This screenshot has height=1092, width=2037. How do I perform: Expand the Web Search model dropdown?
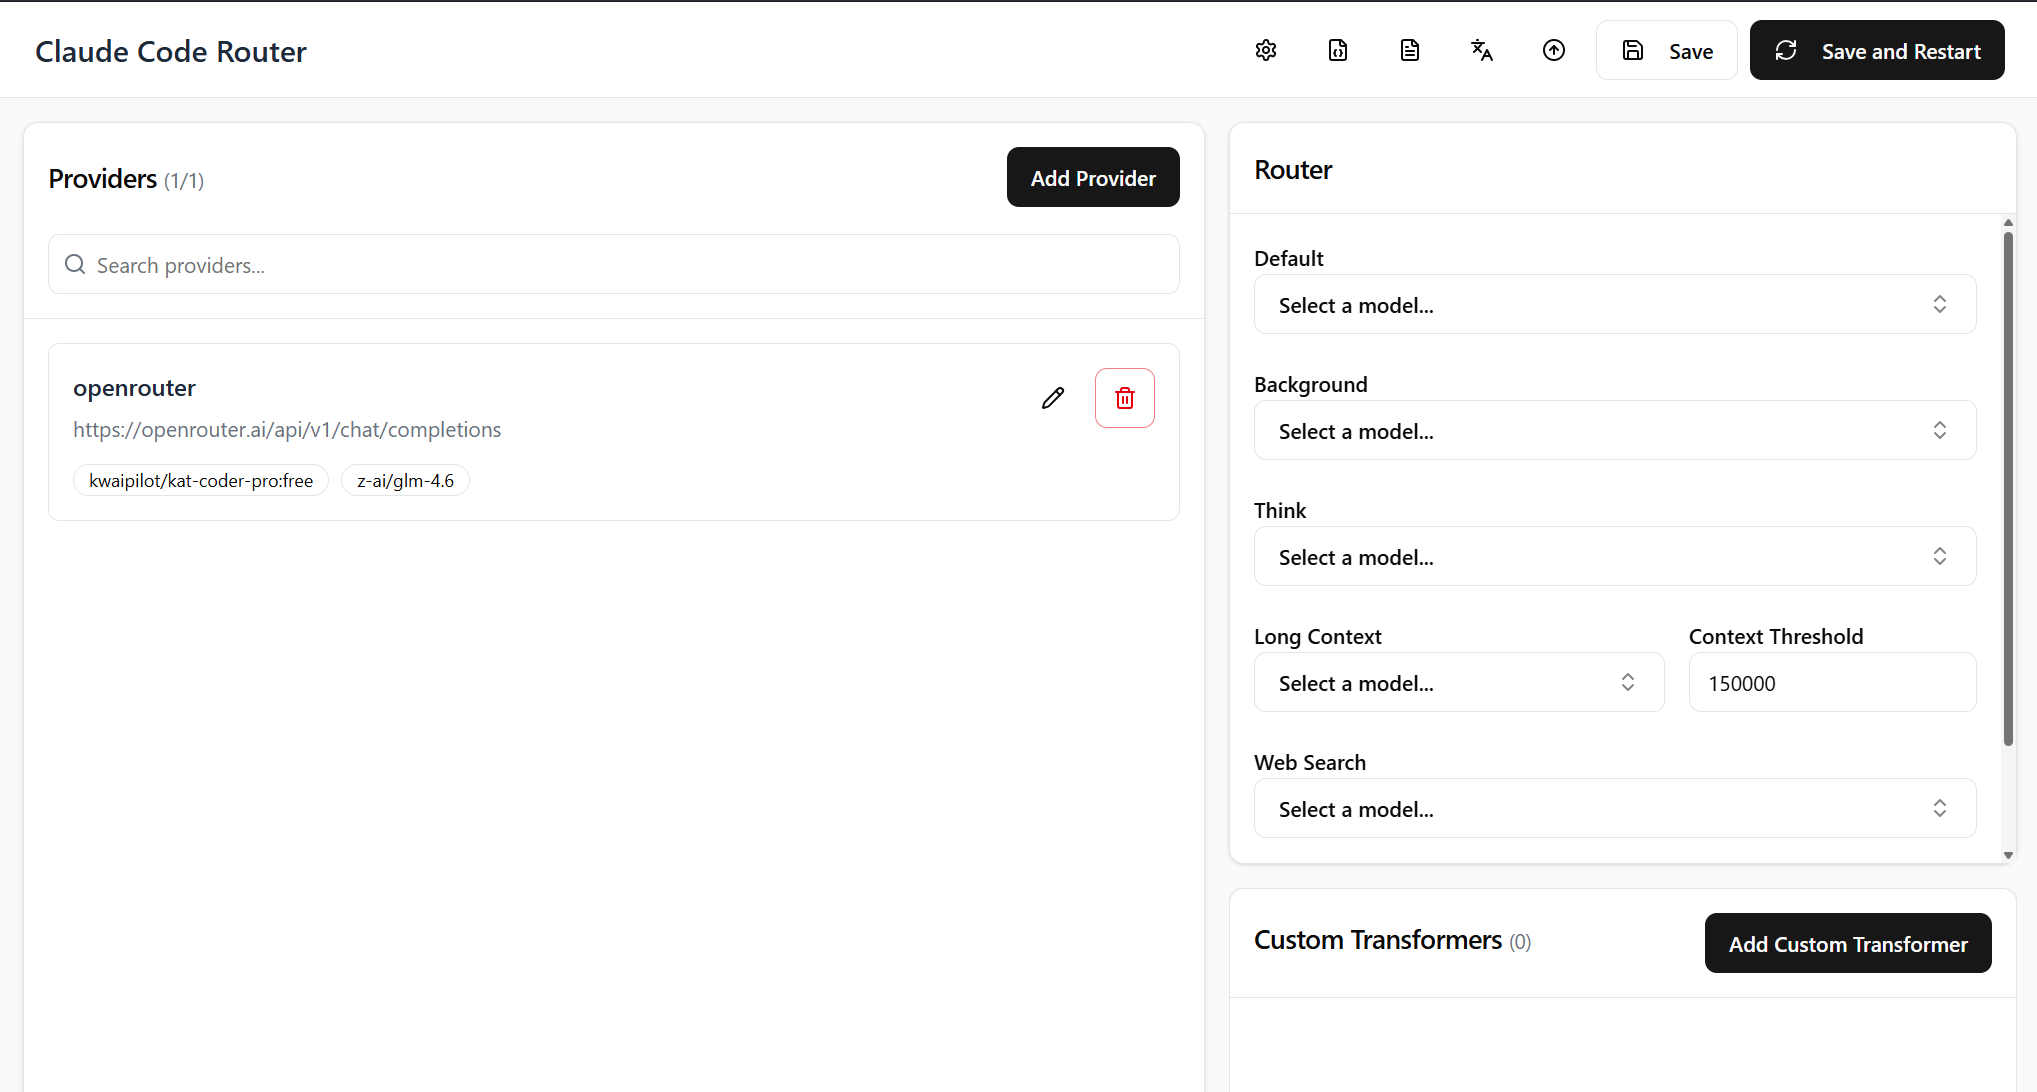tap(1614, 809)
